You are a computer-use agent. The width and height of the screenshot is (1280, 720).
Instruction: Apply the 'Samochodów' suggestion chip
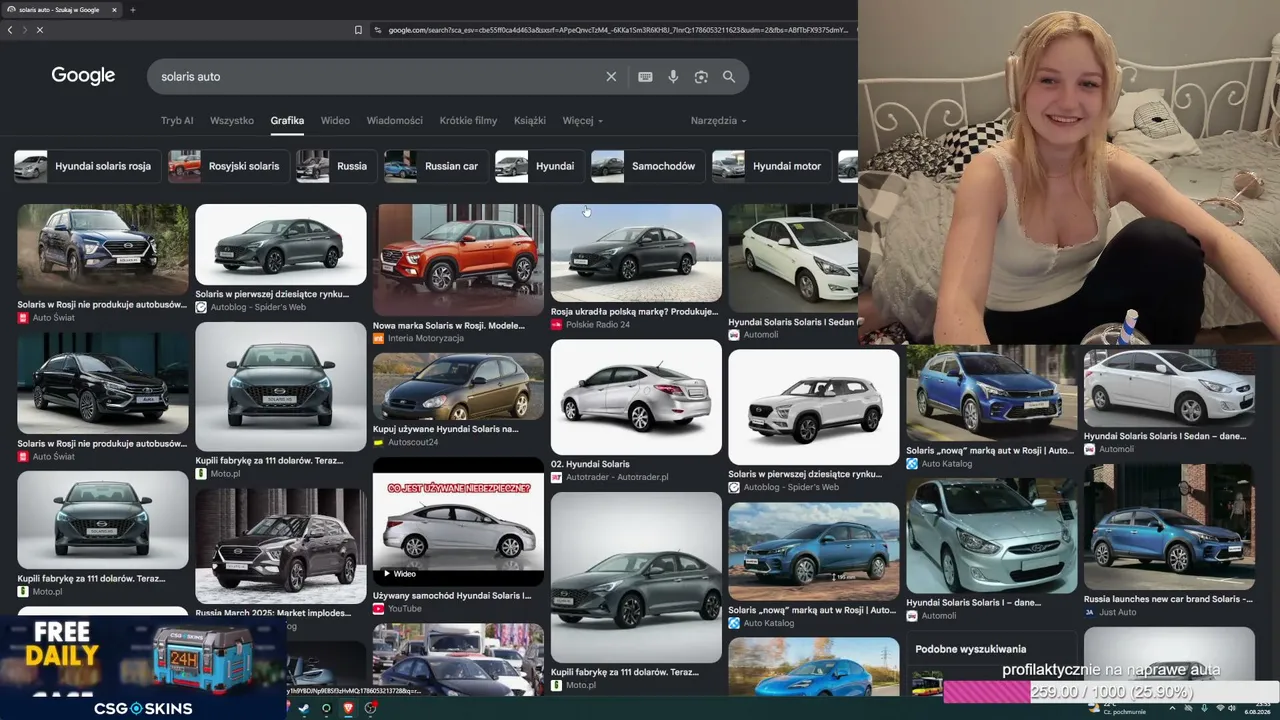coord(648,166)
